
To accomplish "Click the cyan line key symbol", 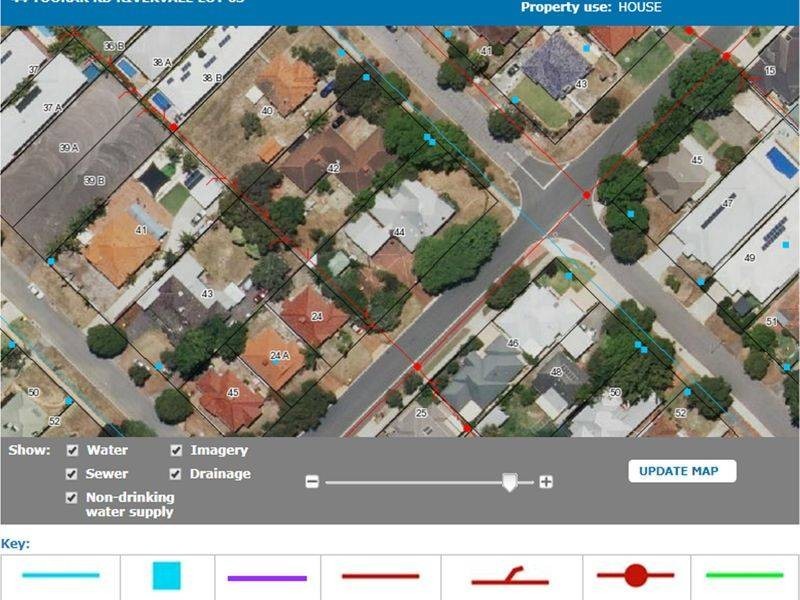I will pyautogui.click(x=61, y=575).
